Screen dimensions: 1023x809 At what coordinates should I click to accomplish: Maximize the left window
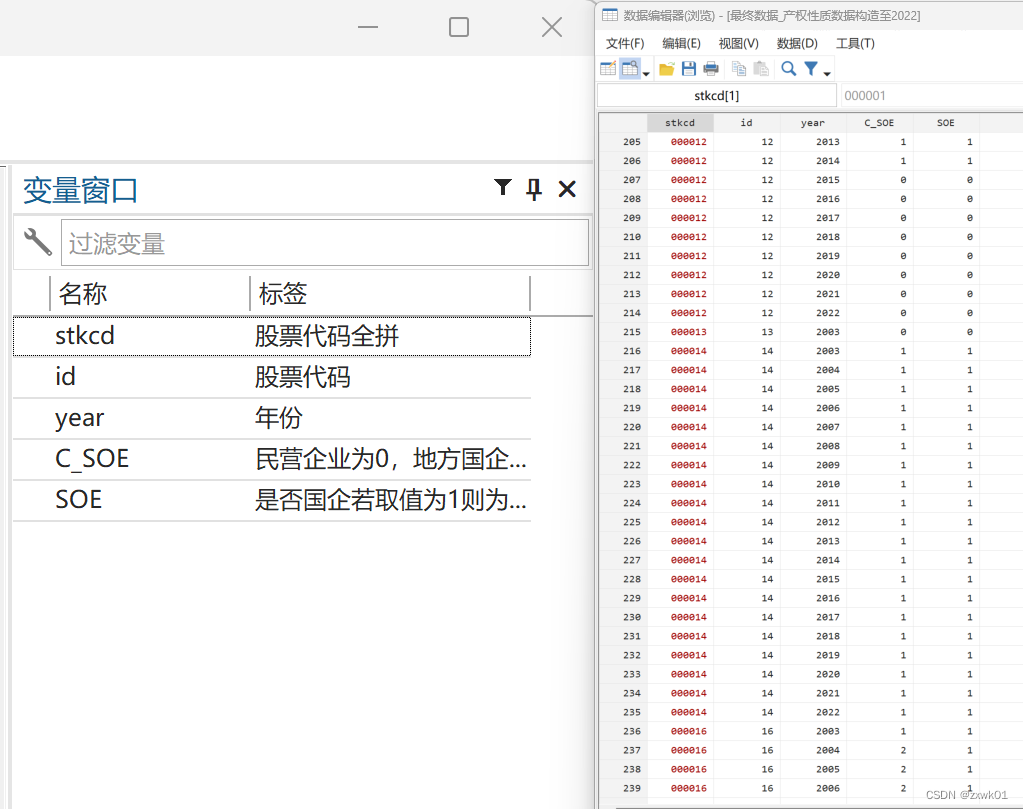point(459,27)
